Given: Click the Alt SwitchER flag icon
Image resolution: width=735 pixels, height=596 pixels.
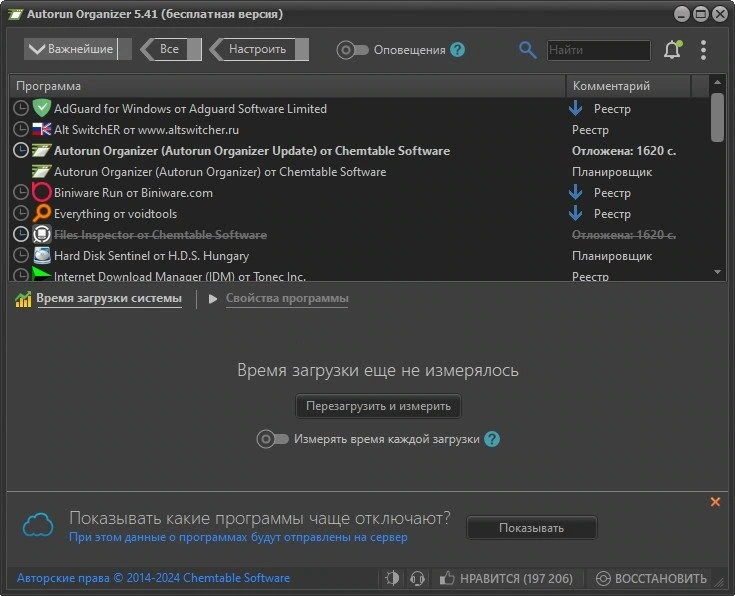Looking at the screenshot, I should point(42,129).
